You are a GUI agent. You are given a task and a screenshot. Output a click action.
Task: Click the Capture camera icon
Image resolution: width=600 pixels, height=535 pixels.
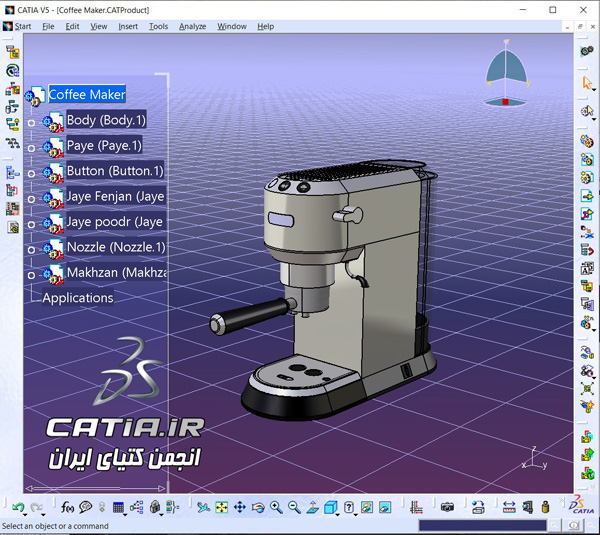pos(447,507)
